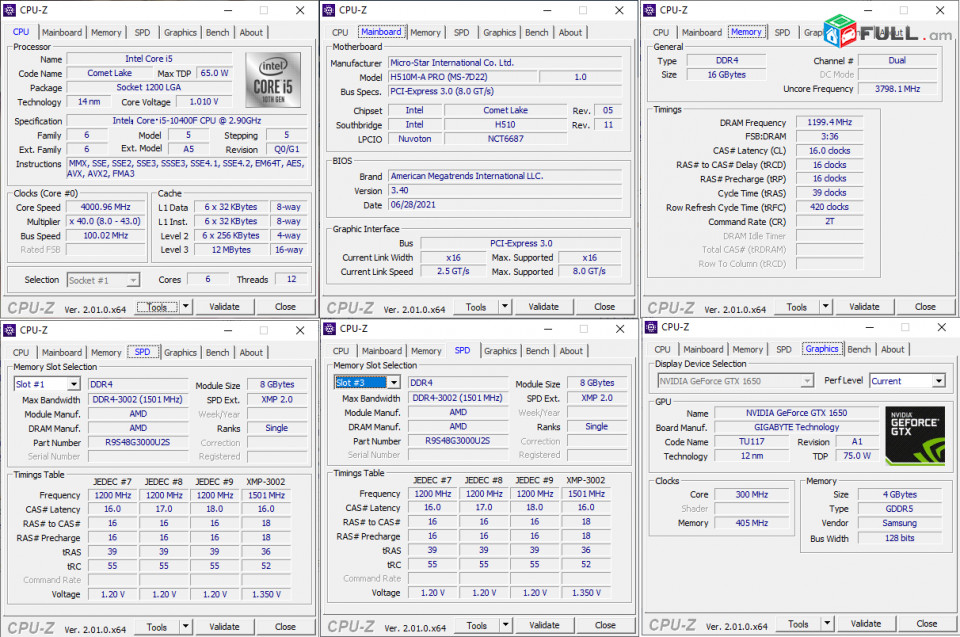The height and width of the screenshot is (637, 960).
Task: Click the '4000.96 MHz' core speed value
Action: 106,207
